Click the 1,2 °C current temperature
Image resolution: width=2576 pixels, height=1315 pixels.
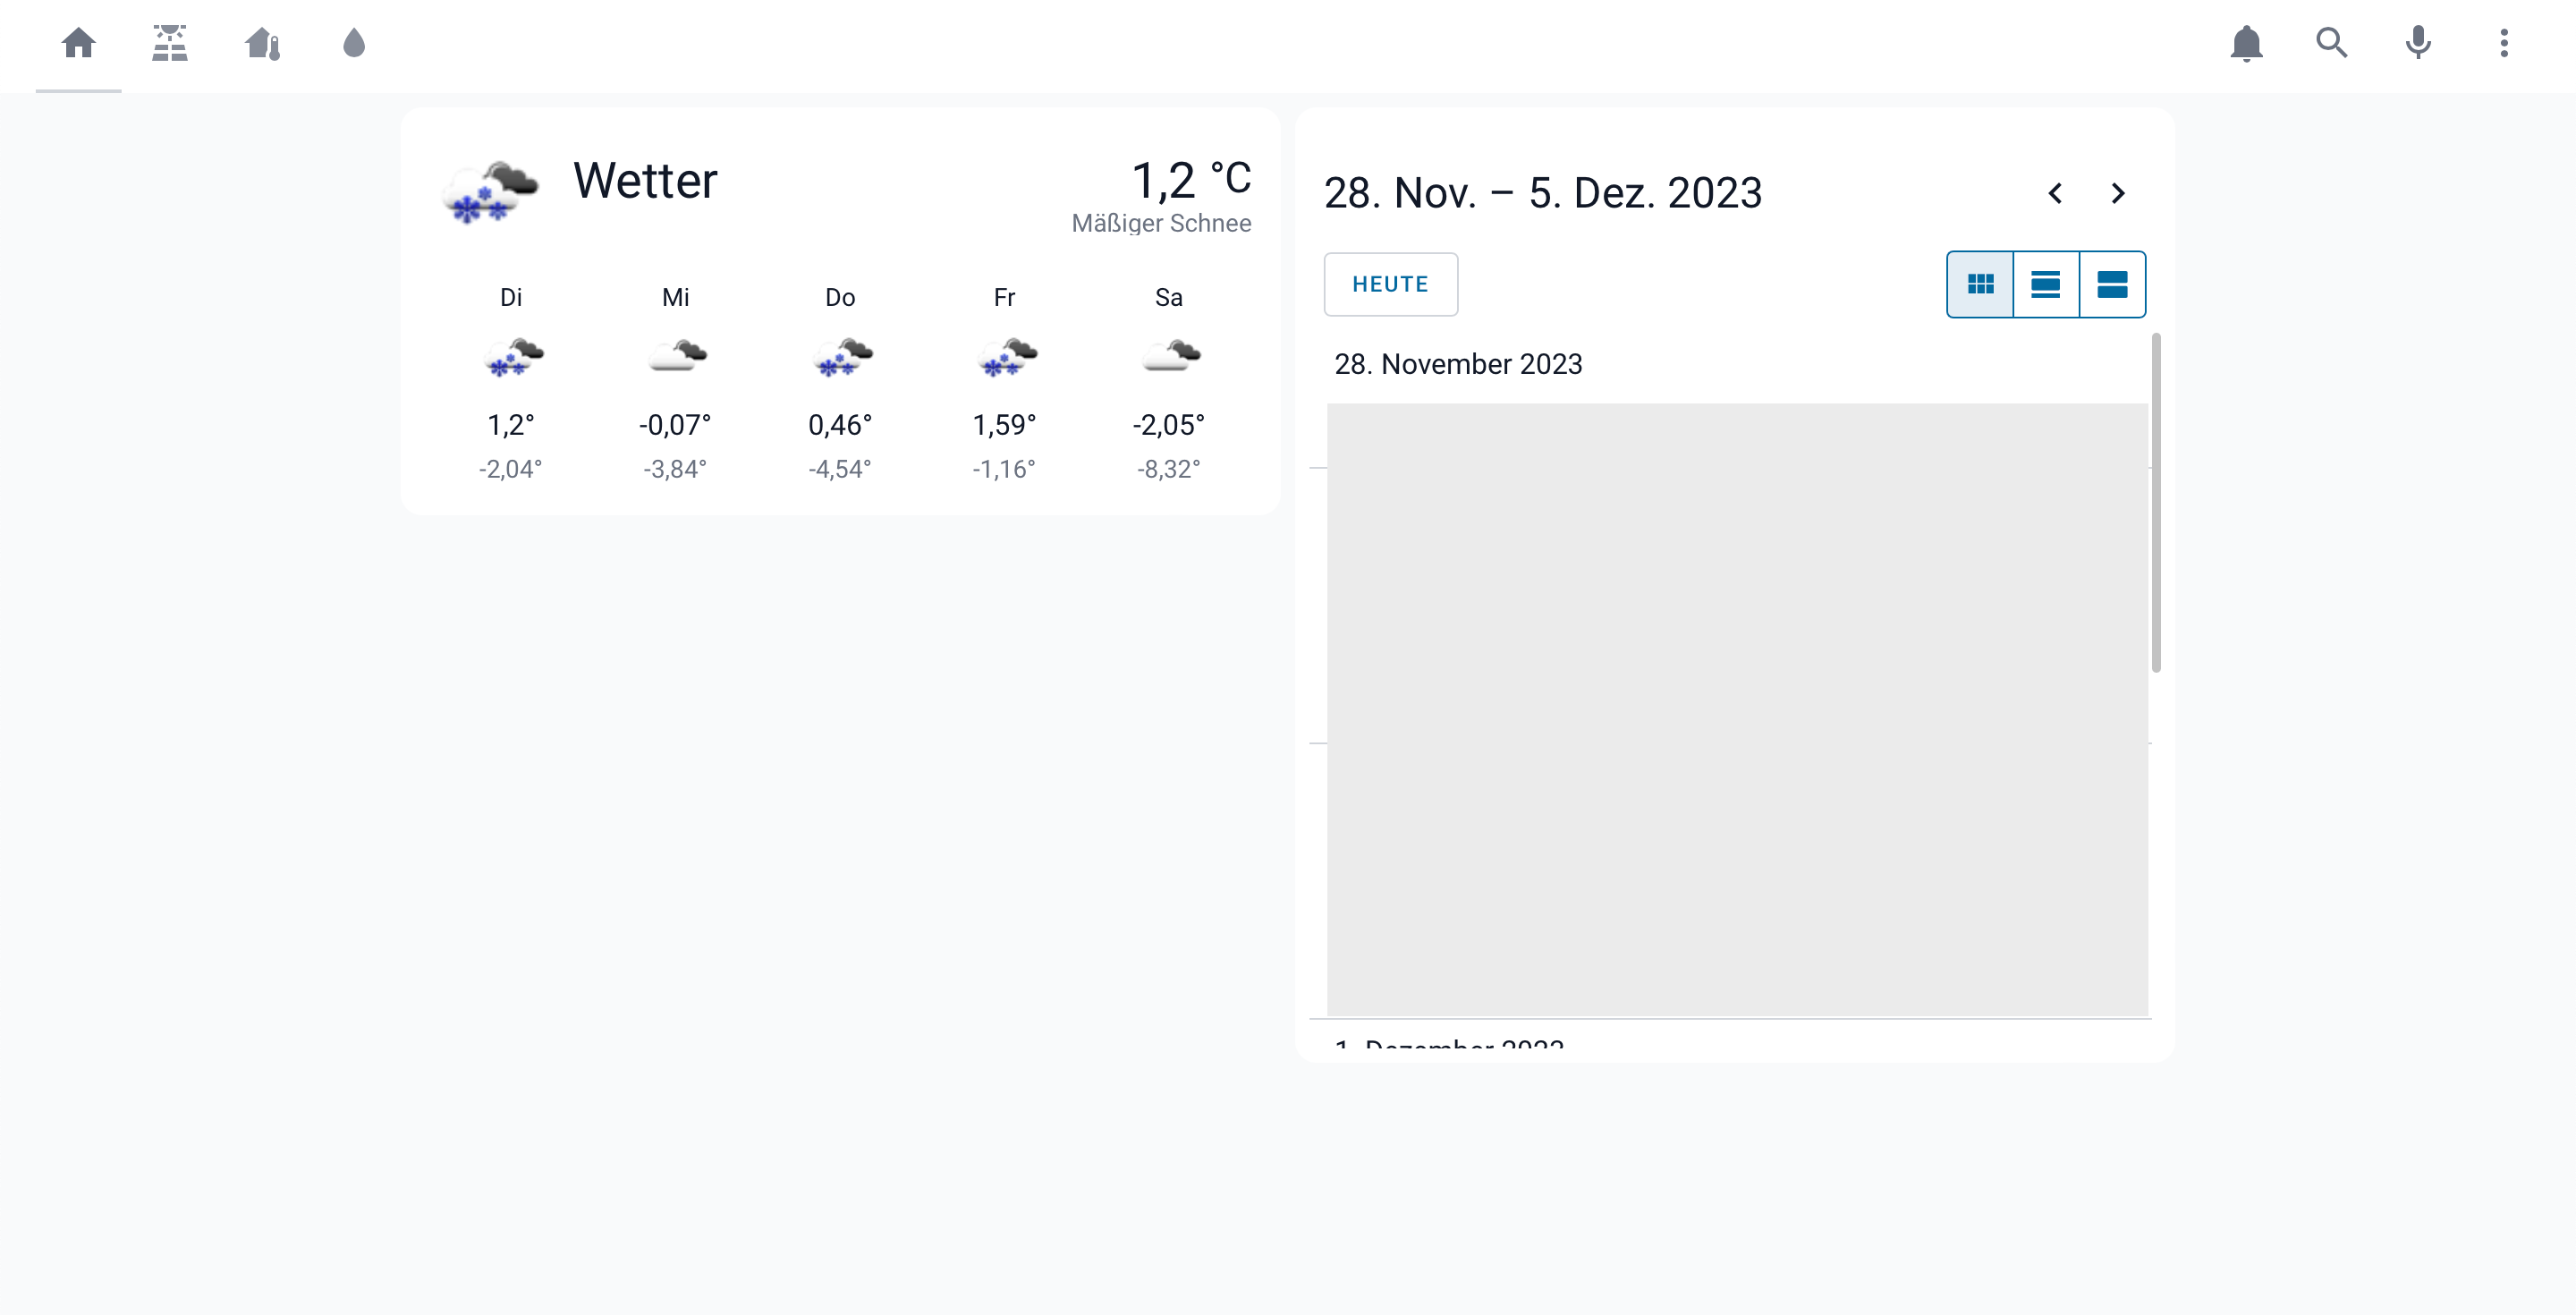[x=1190, y=181]
